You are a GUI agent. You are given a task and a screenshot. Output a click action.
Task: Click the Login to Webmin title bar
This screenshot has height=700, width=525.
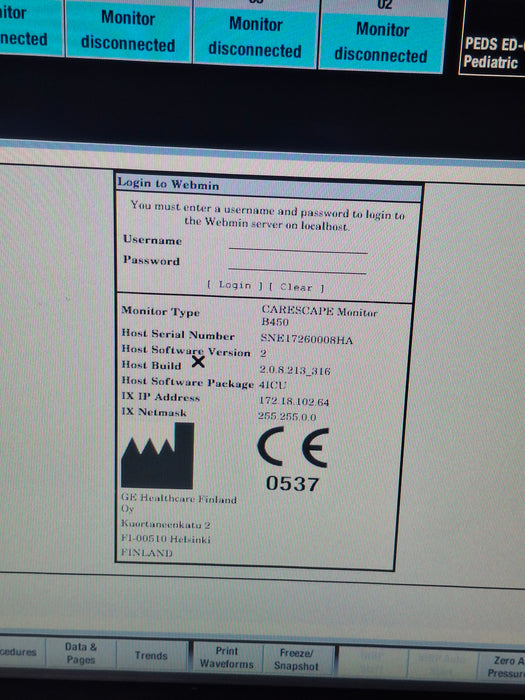point(269,187)
